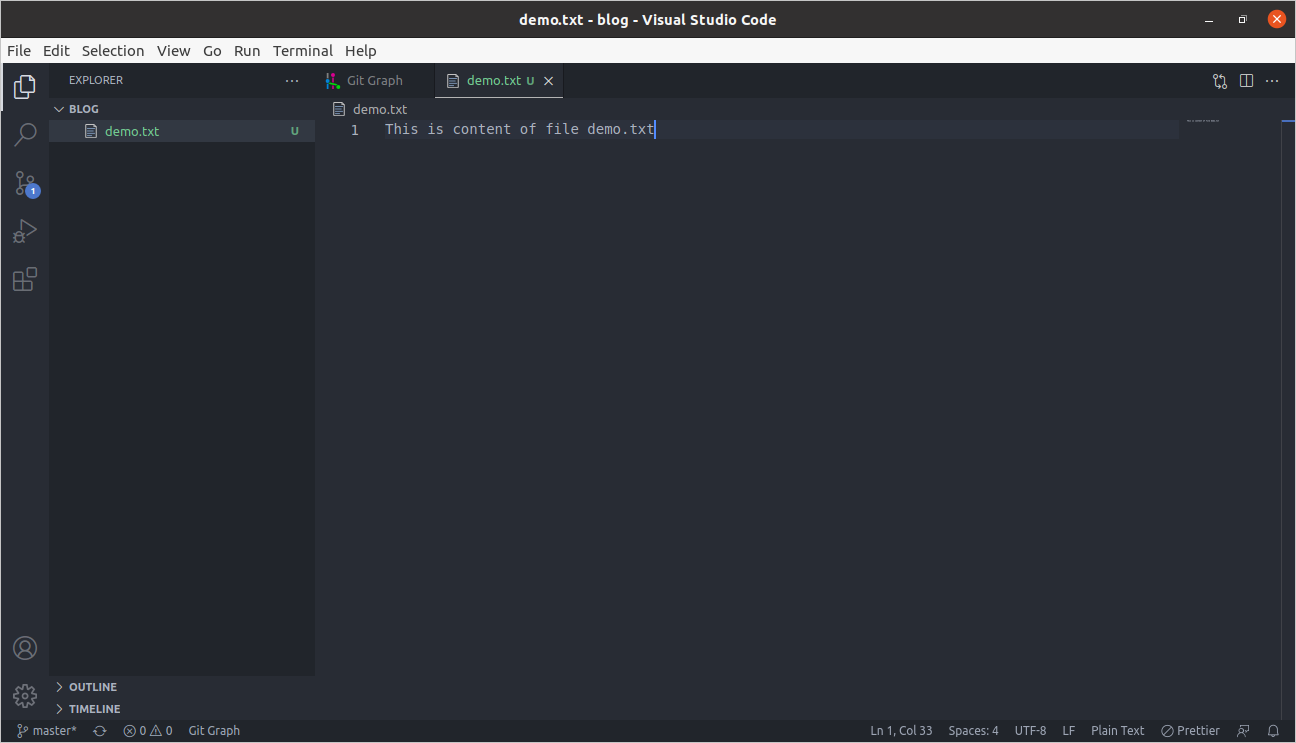Click the Prettier status item

[1190, 731]
